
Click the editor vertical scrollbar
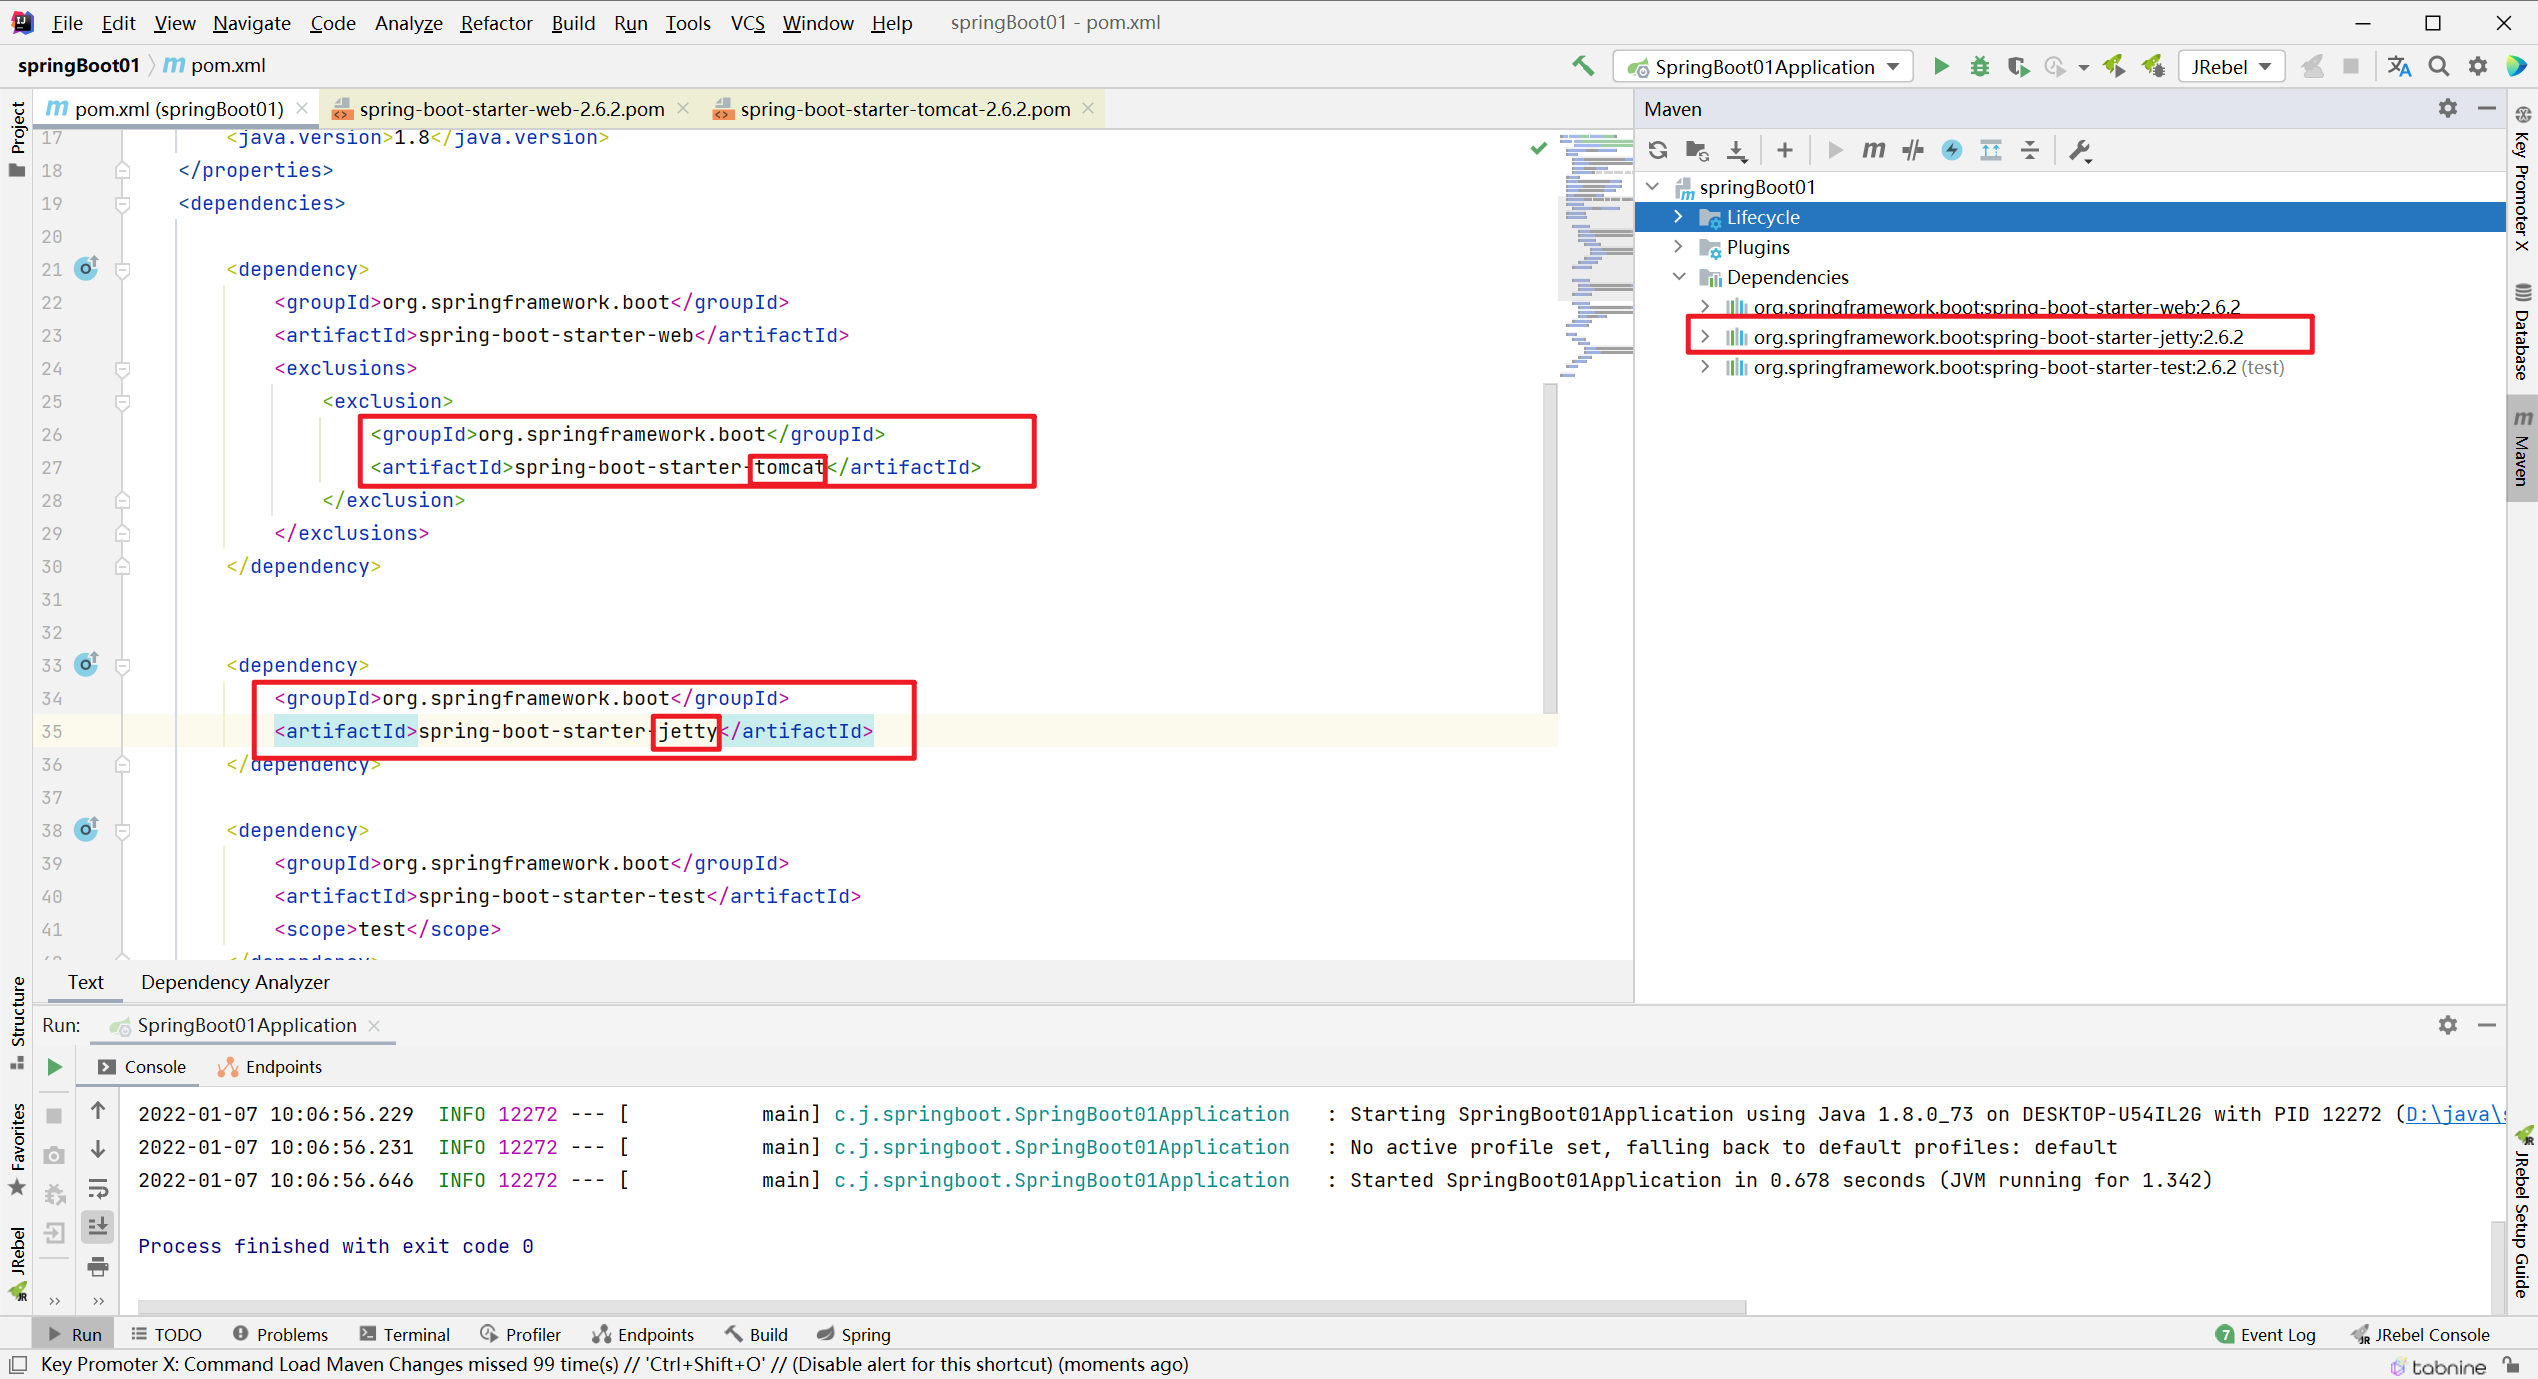coord(1549,548)
